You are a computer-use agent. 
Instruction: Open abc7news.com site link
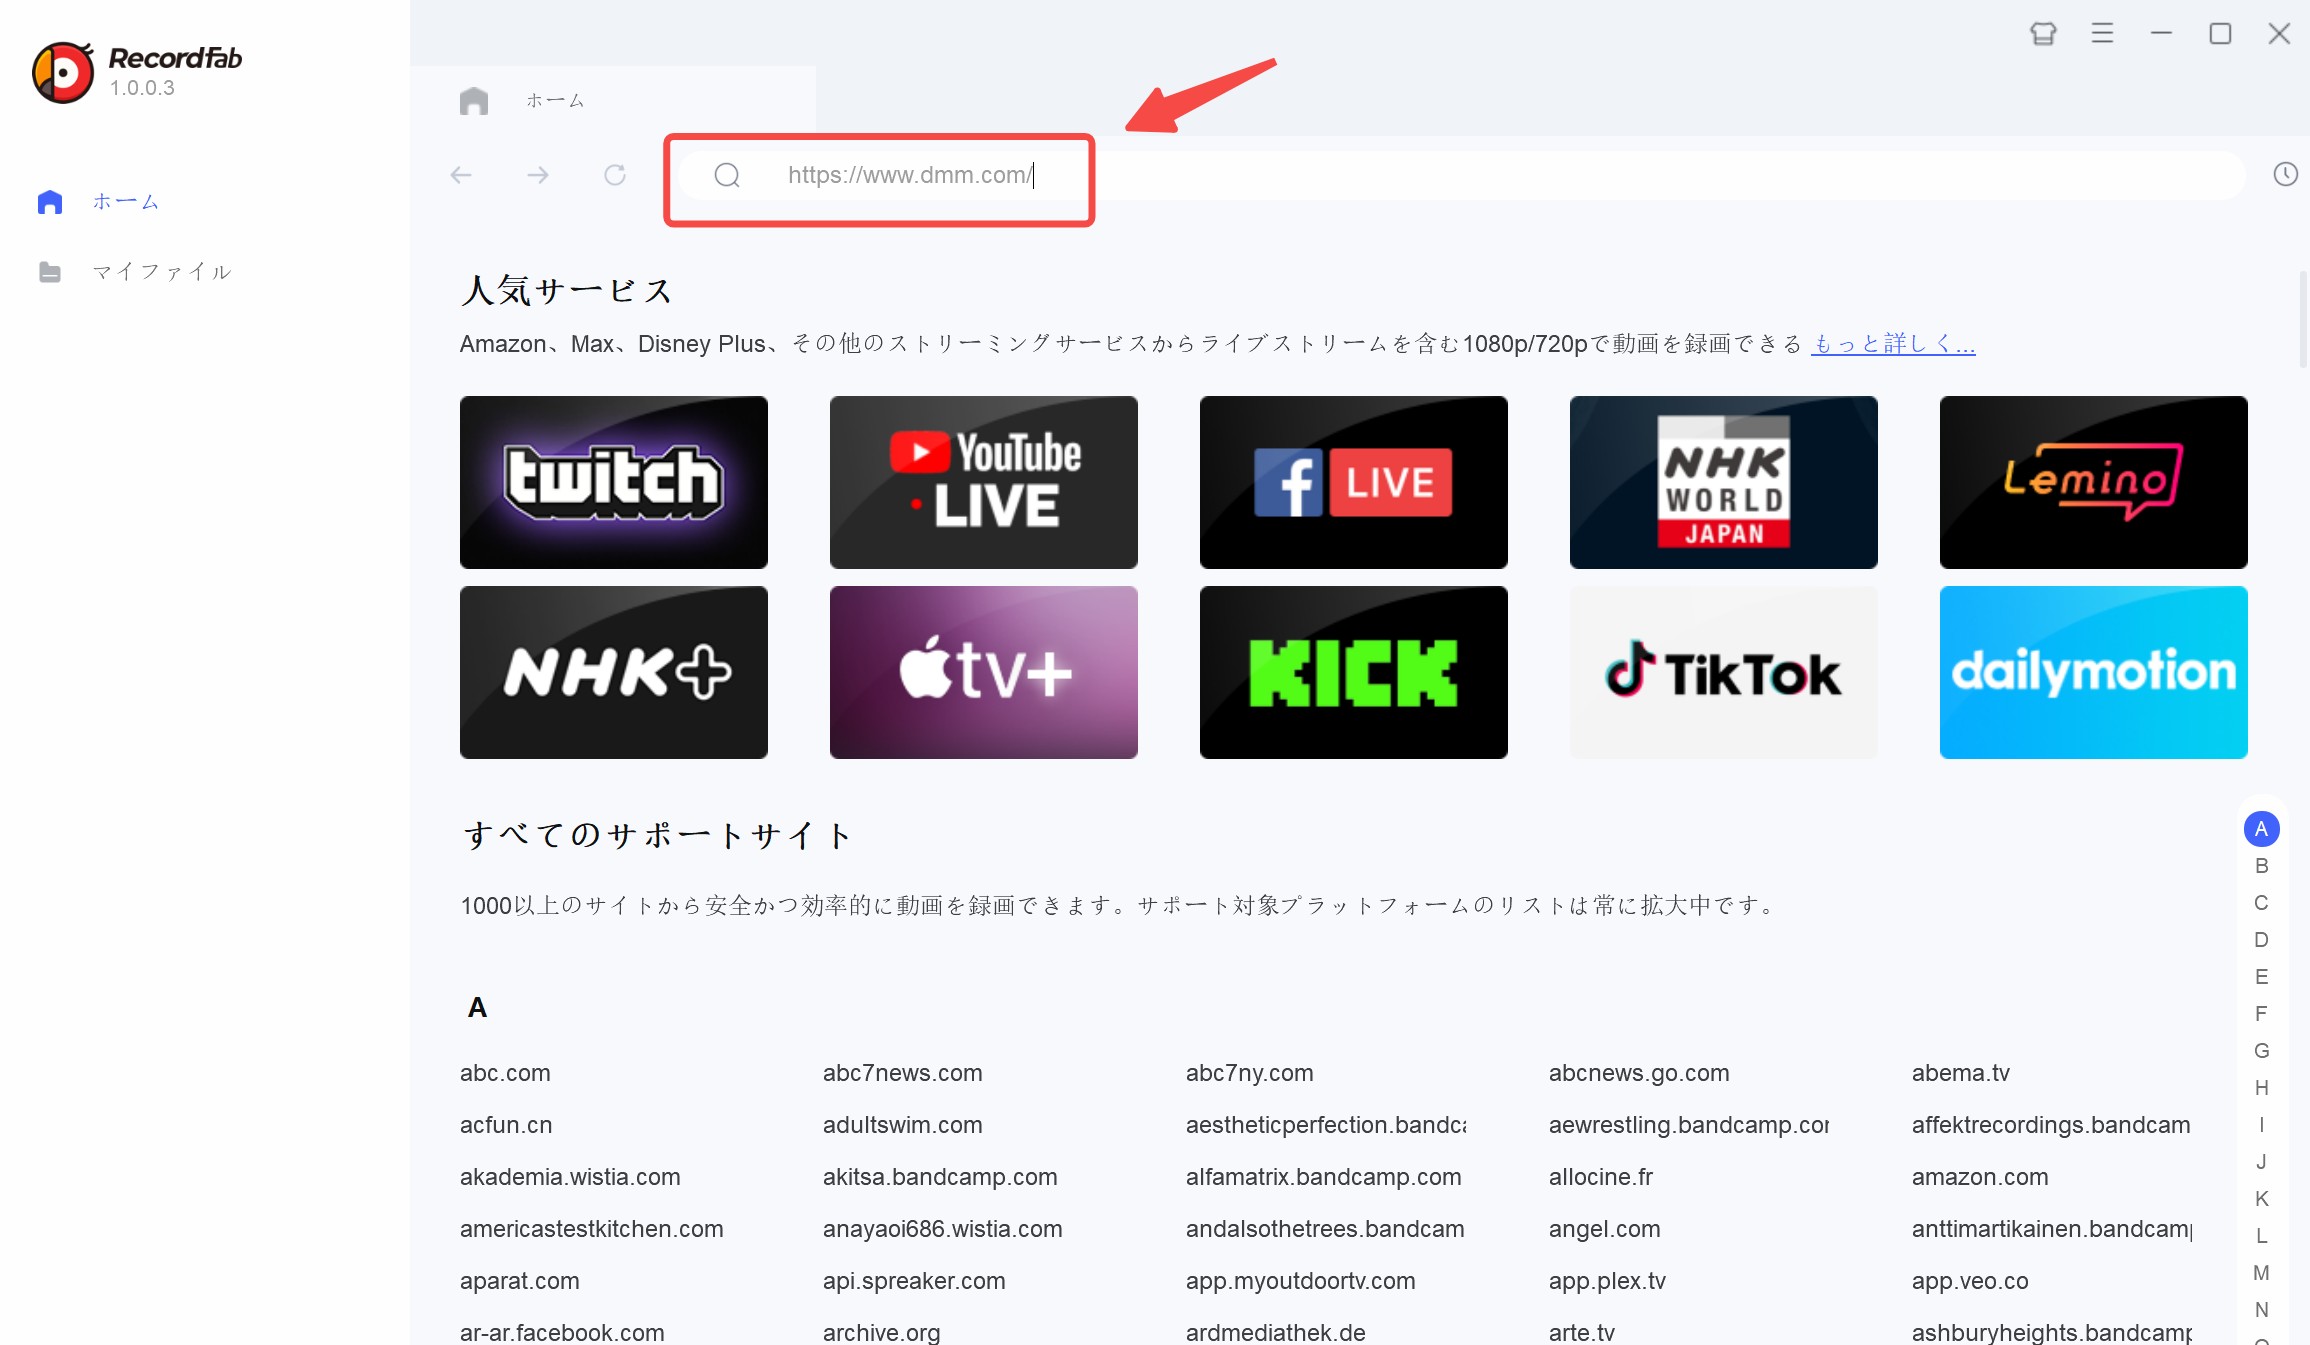(x=903, y=1073)
